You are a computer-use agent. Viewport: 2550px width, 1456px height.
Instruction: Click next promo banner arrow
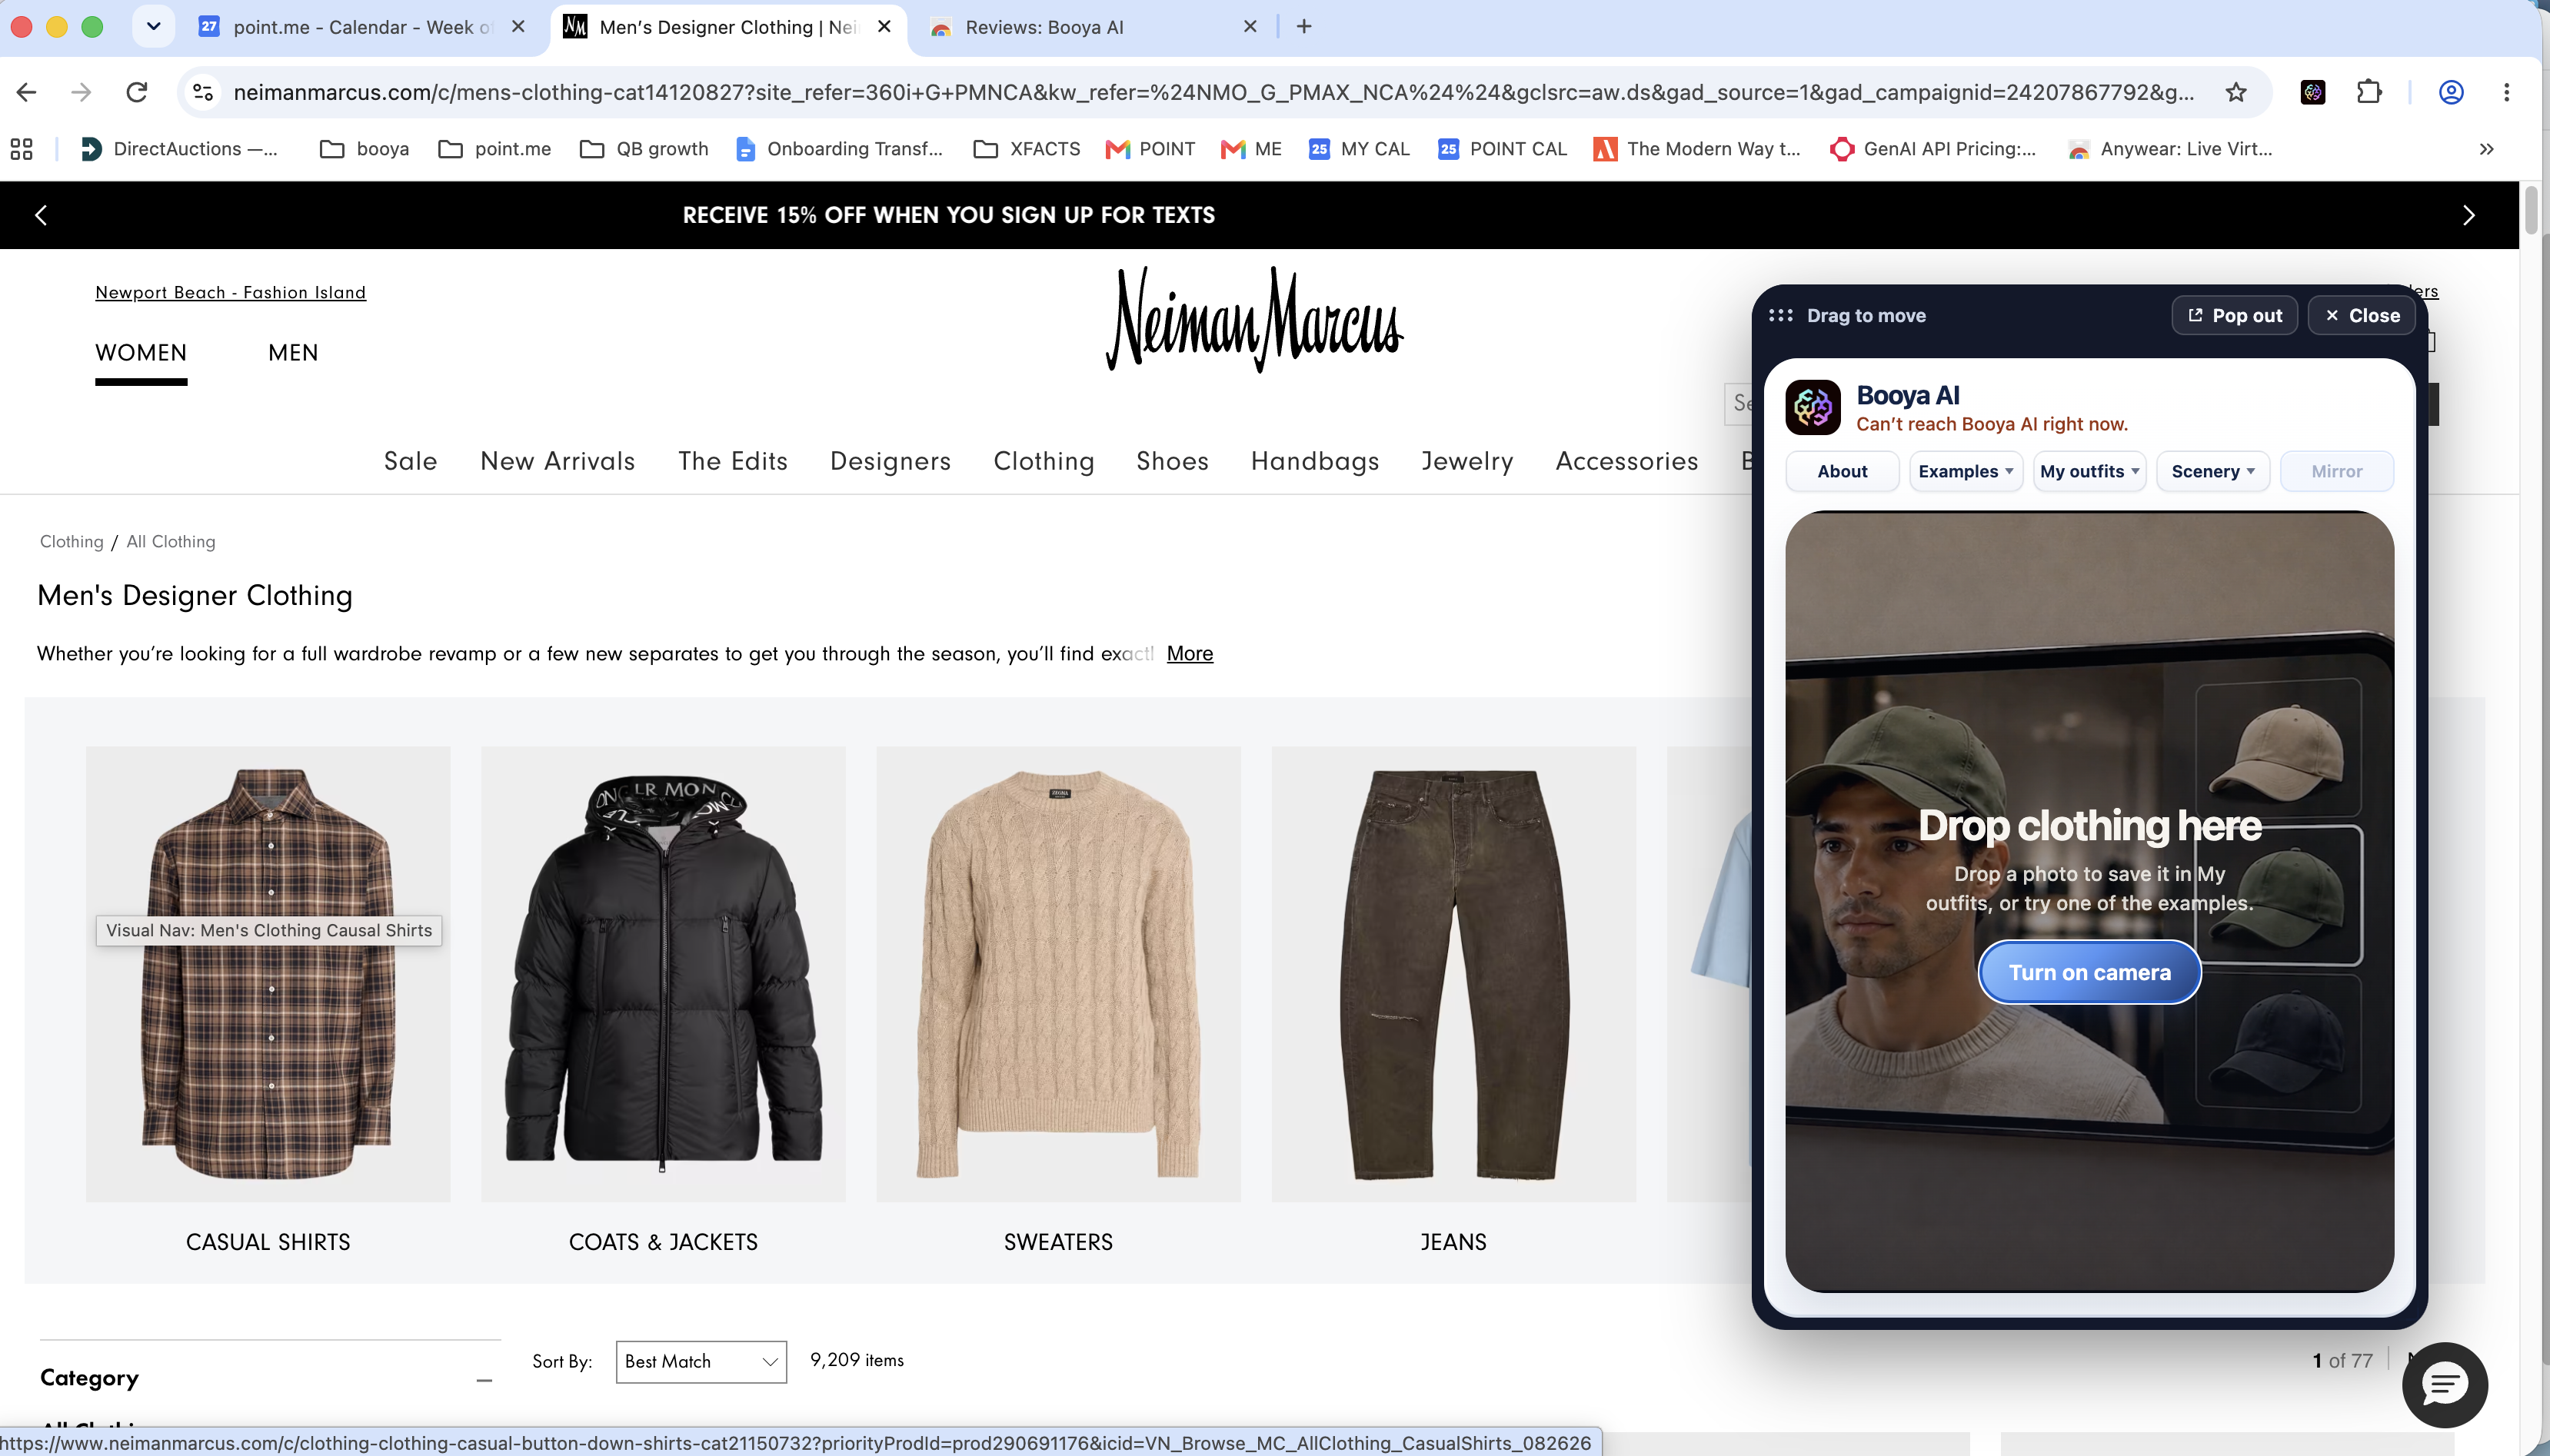coord(2469,215)
